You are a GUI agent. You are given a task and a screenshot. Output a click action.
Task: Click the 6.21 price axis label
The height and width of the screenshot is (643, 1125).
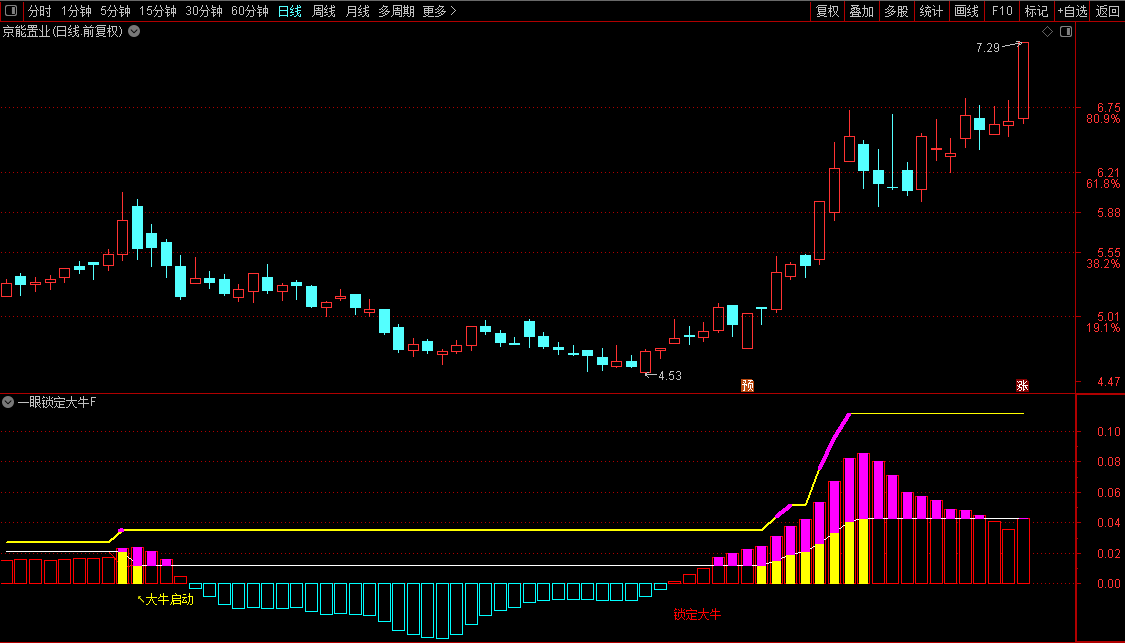(x=1108, y=173)
